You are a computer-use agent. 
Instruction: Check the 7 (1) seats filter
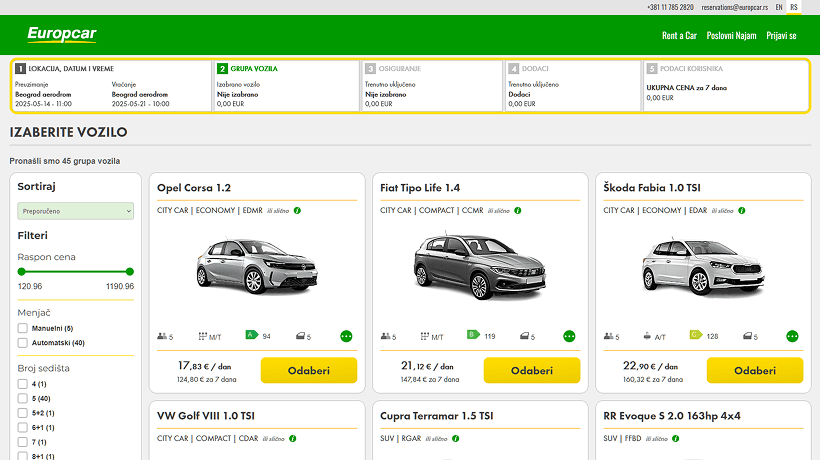[x=22, y=442]
